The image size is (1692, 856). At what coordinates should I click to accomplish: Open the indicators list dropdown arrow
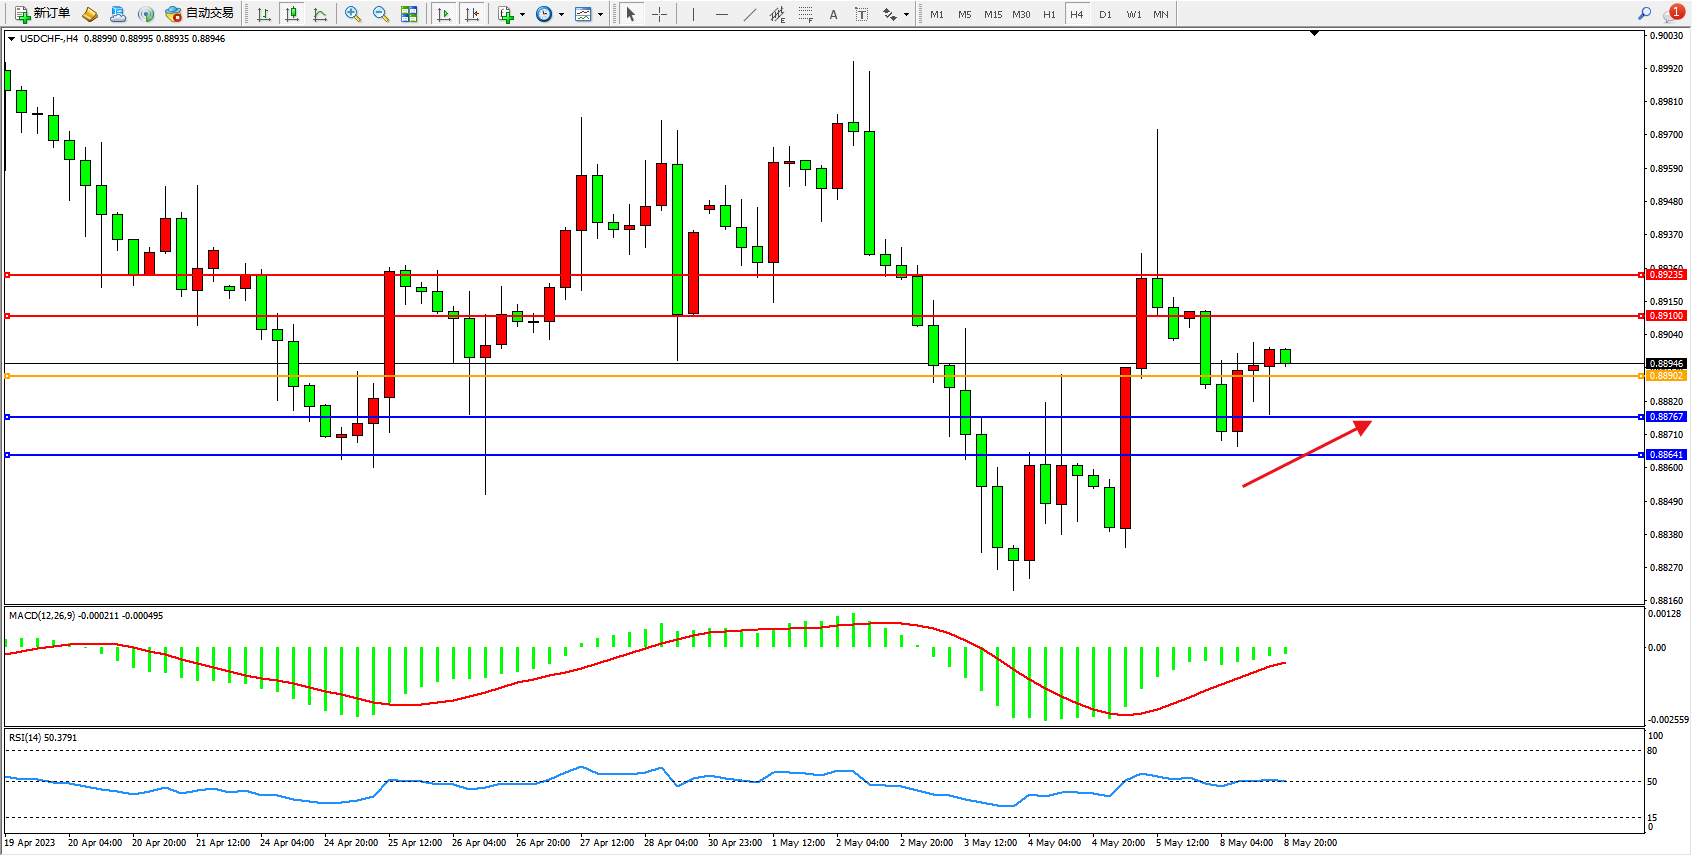click(x=522, y=14)
